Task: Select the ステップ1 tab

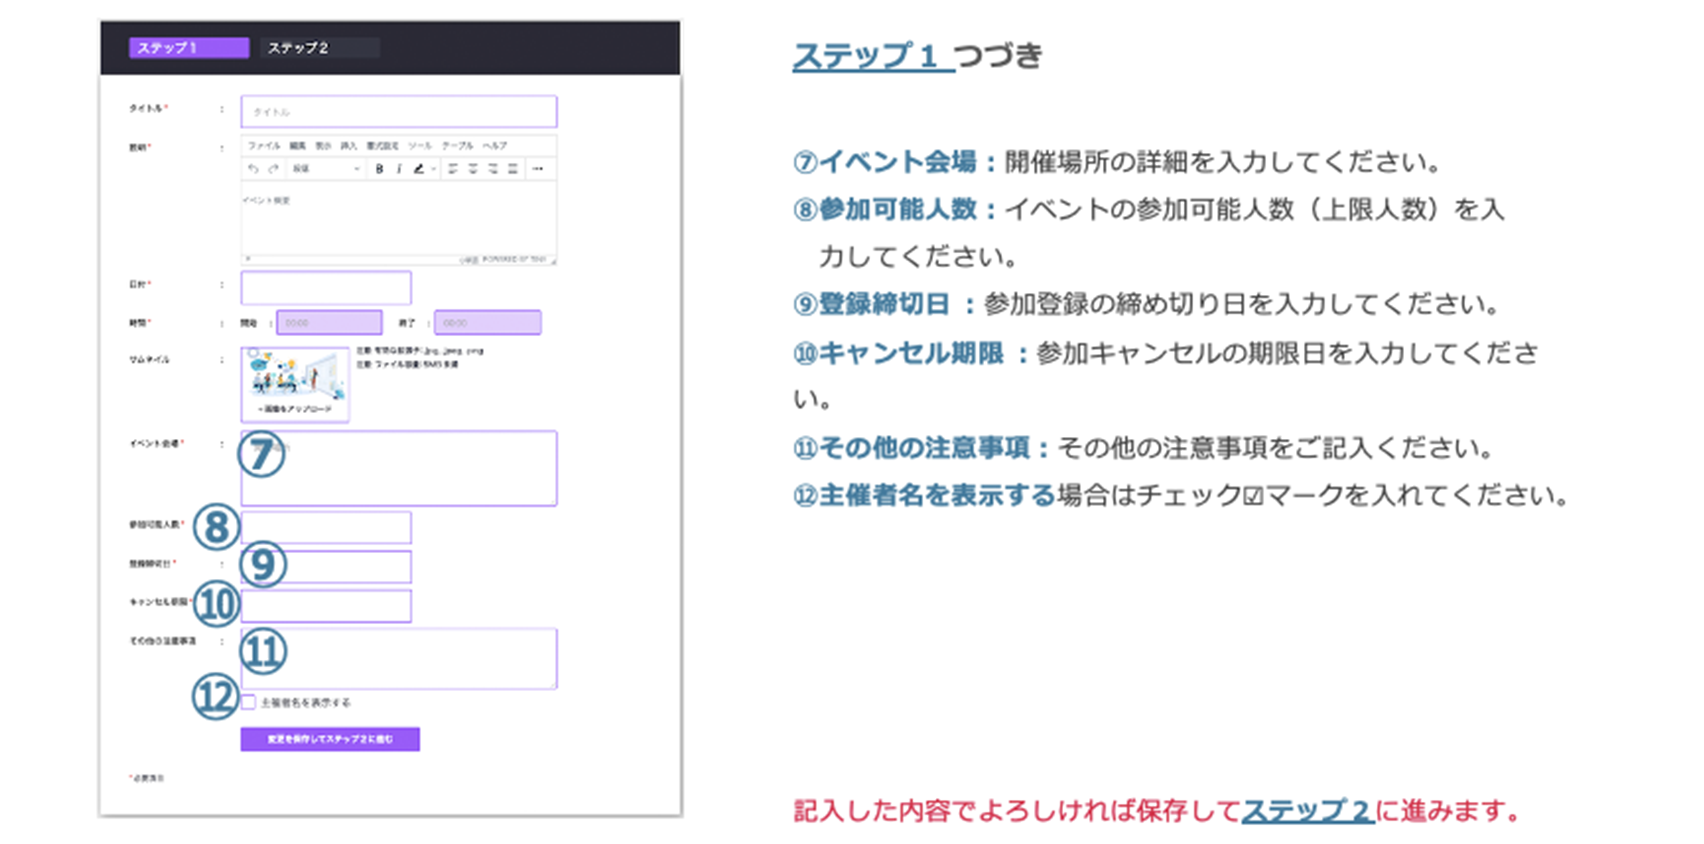Action: pos(188,48)
